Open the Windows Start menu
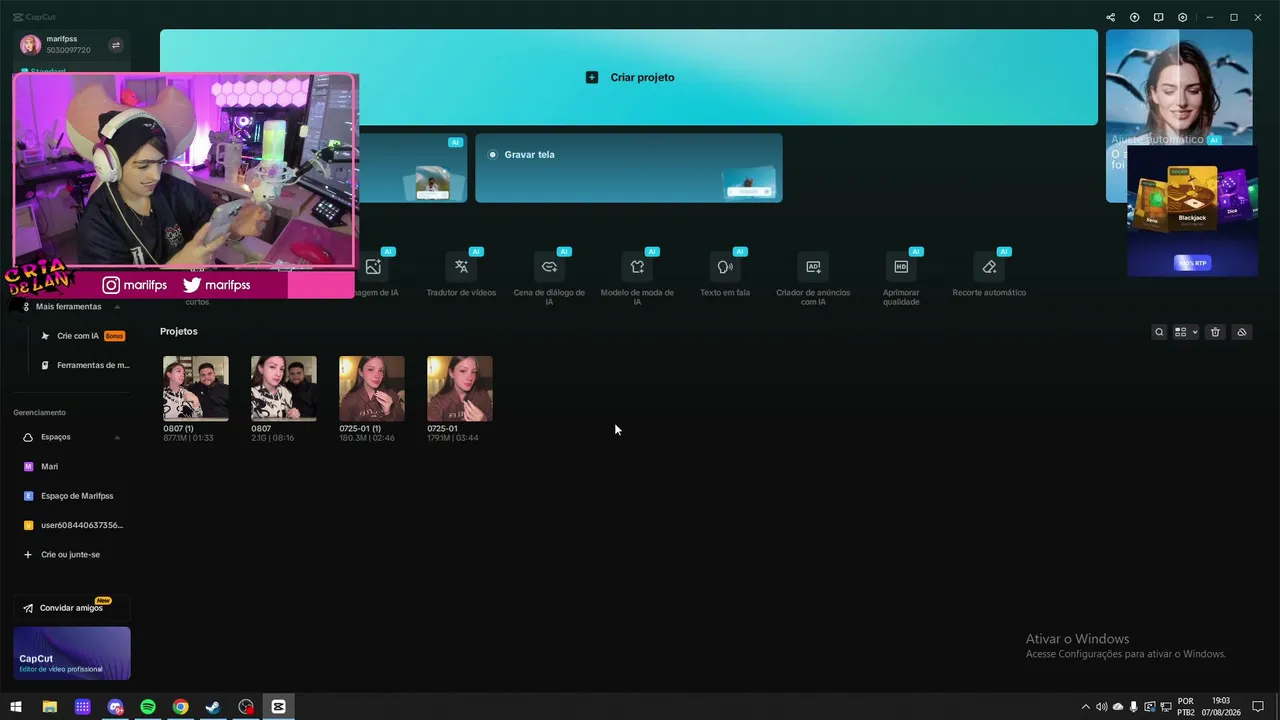Screen dimensions: 1280x720 pyautogui.click(x=16, y=707)
